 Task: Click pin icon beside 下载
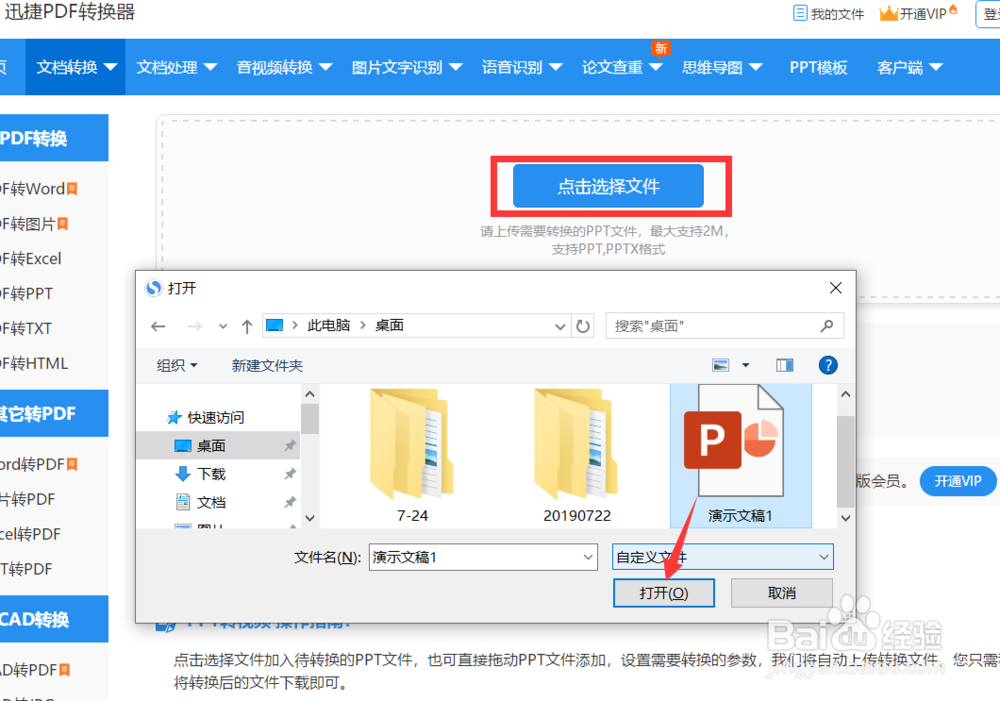tap(290, 474)
